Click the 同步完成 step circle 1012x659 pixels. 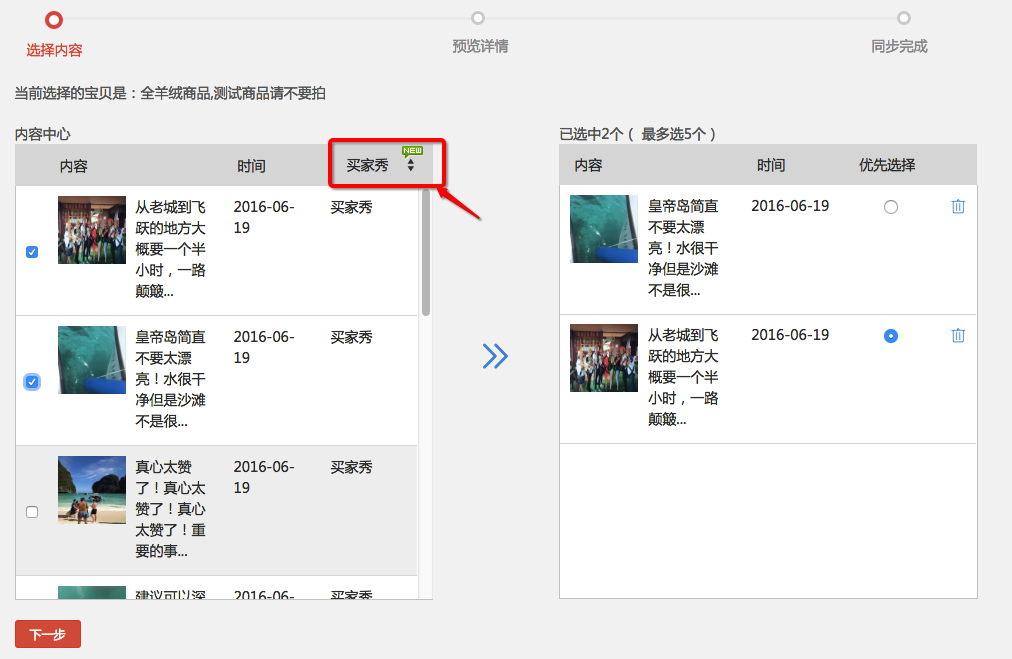pyautogui.click(x=903, y=18)
